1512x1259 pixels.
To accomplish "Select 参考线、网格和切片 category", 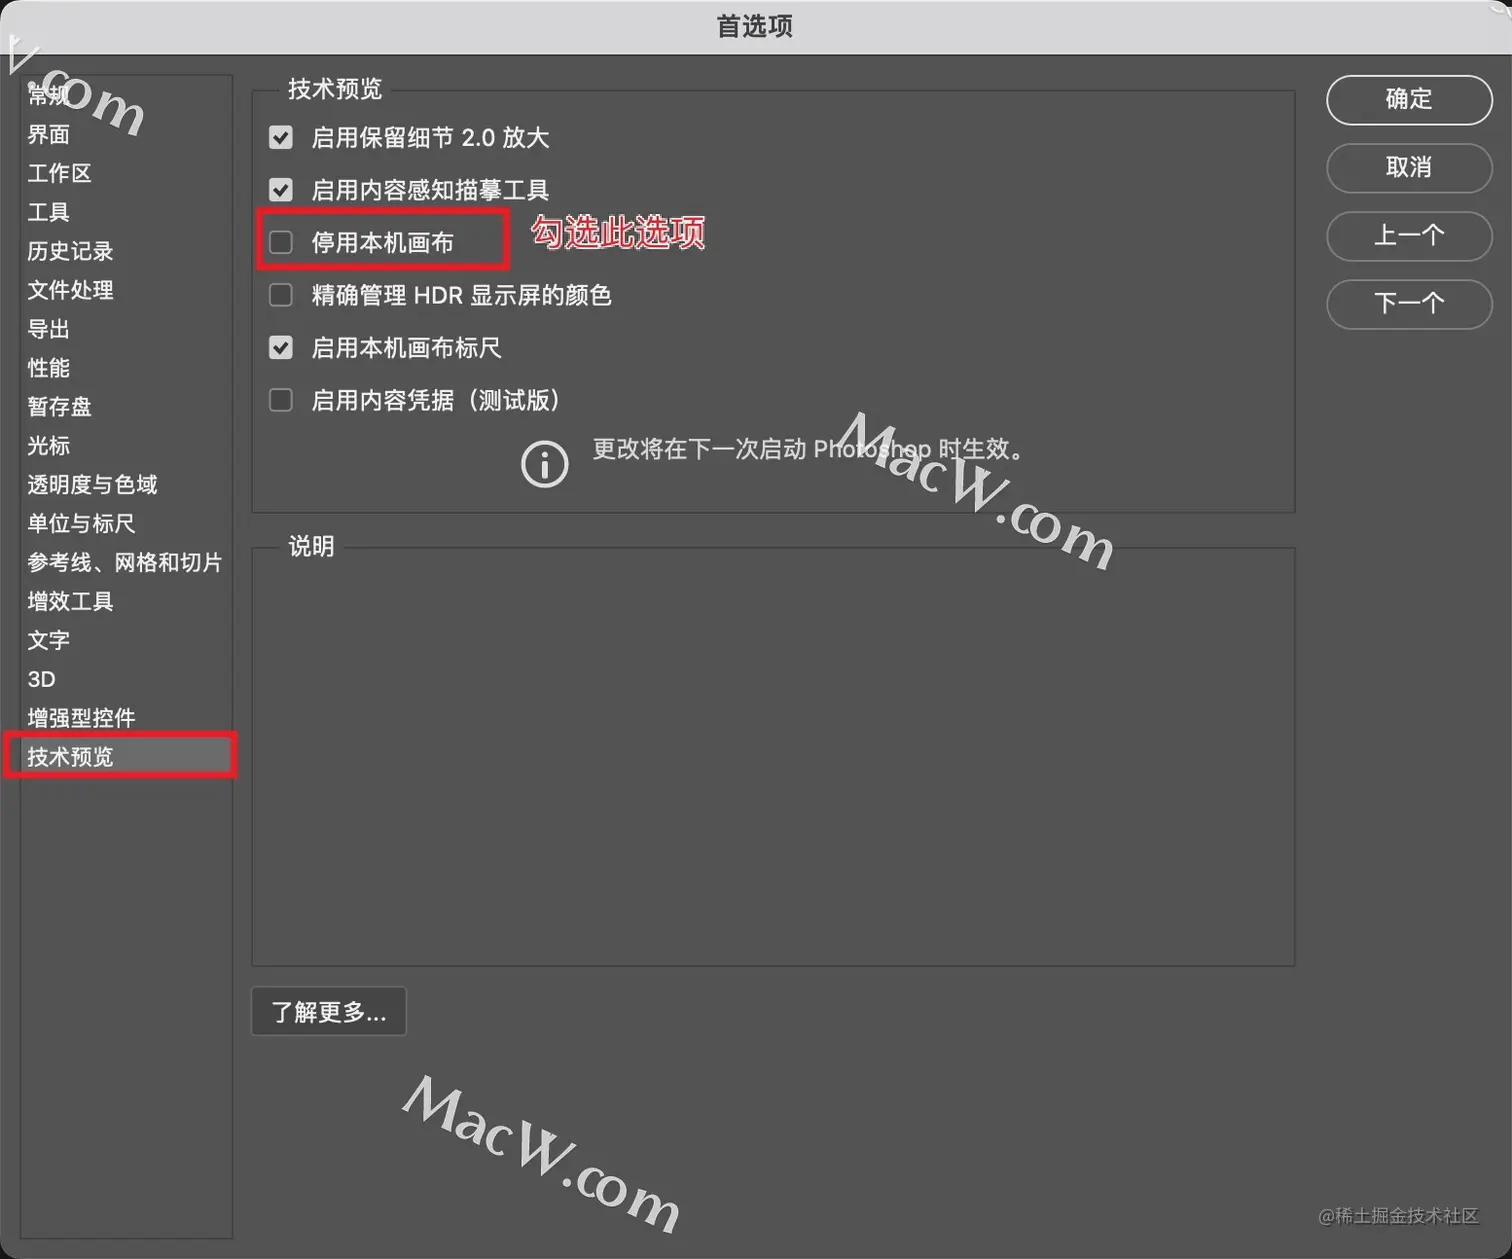I will (x=124, y=563).
